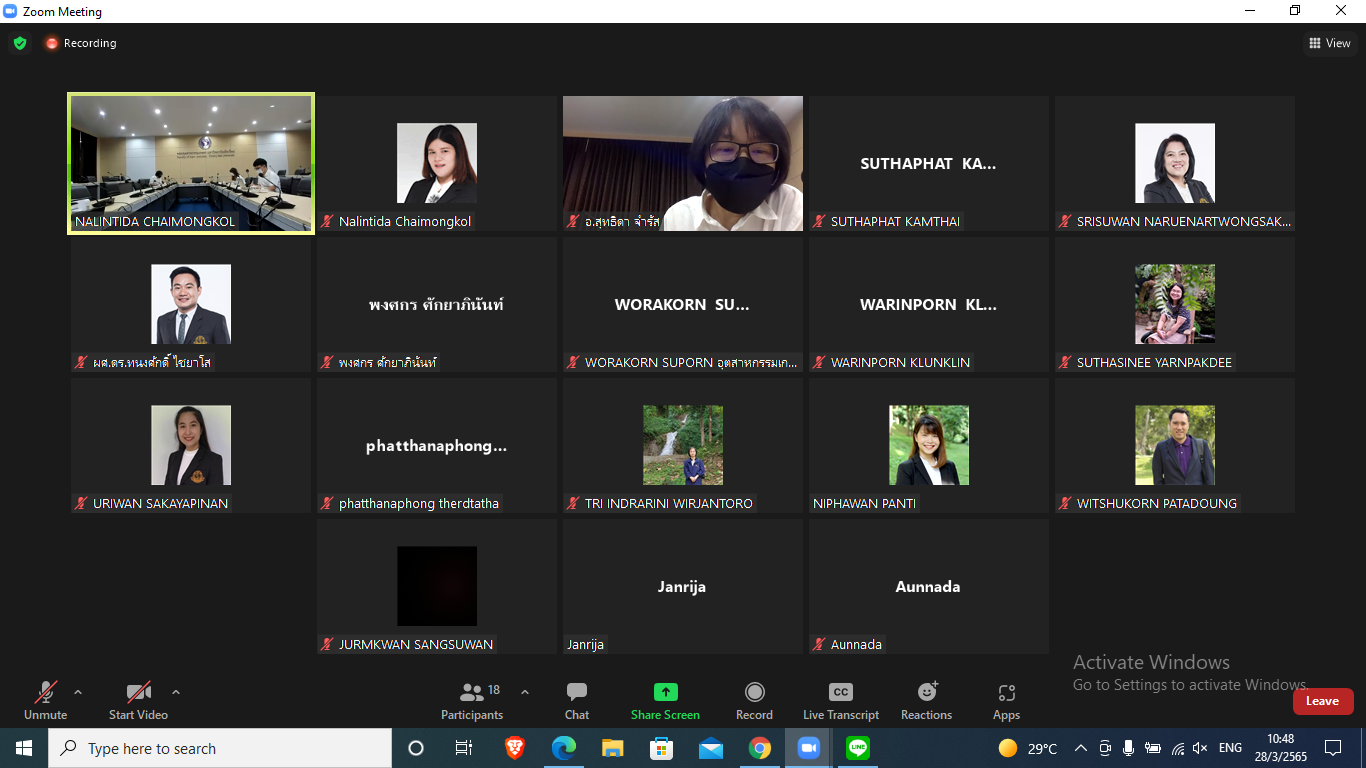Open the View layout menu

pyautogui.click(x=1330, y=43)
